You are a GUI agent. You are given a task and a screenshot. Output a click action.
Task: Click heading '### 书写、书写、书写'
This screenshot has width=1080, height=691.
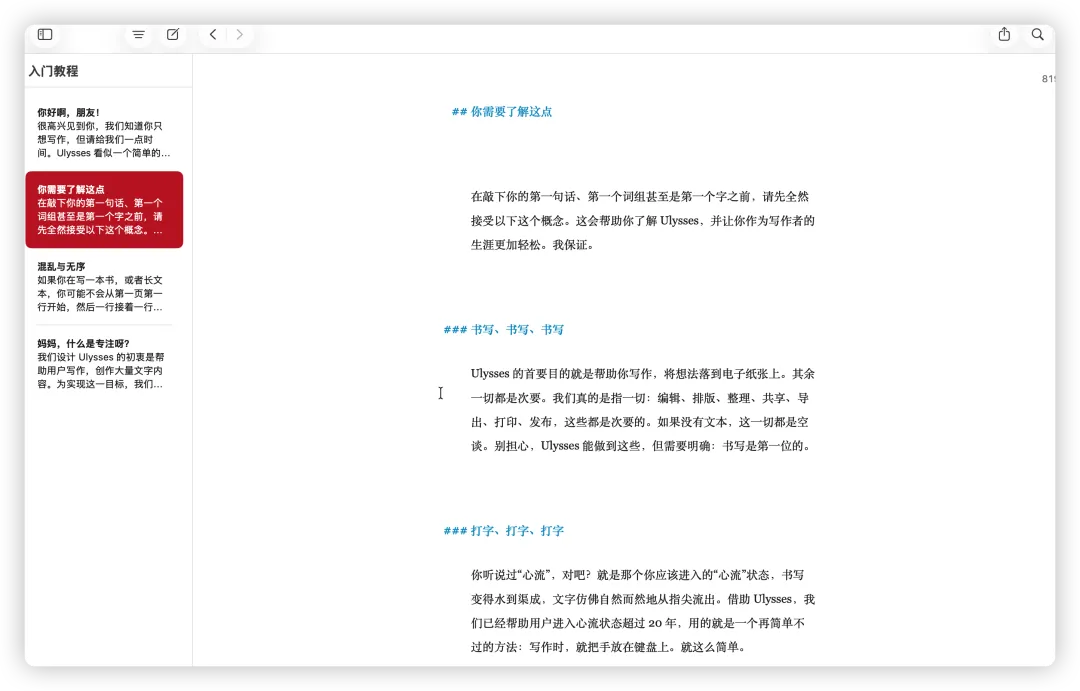click(503, 329)
